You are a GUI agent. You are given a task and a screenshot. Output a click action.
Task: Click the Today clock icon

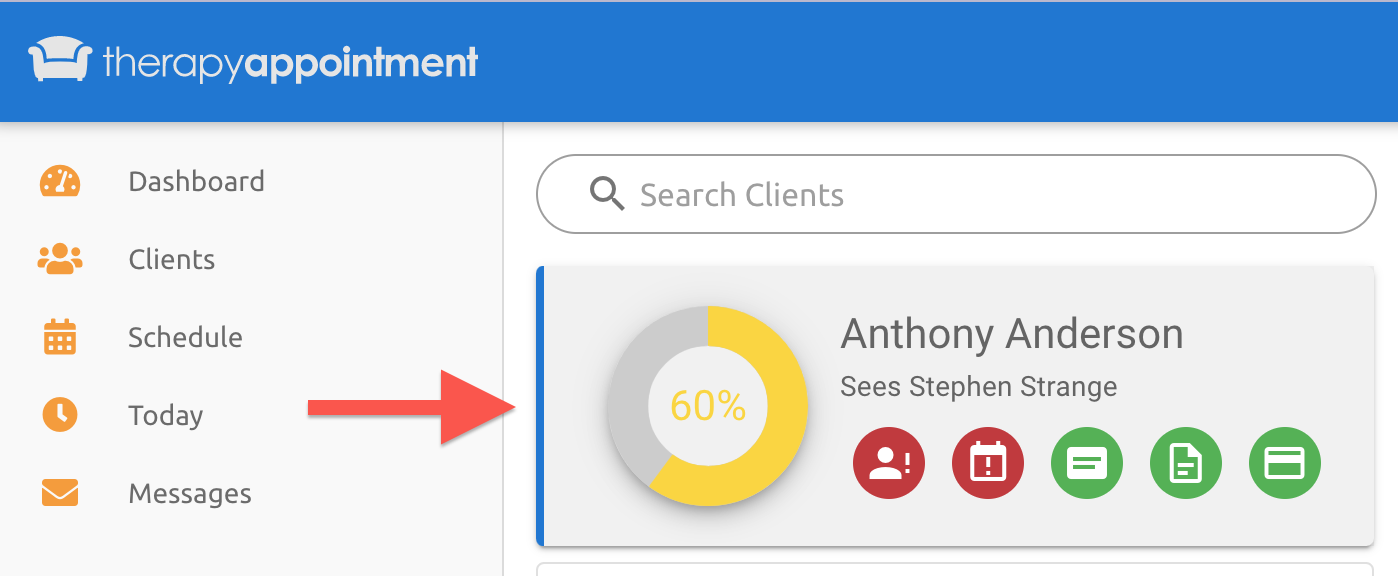(x=60, y=415)
